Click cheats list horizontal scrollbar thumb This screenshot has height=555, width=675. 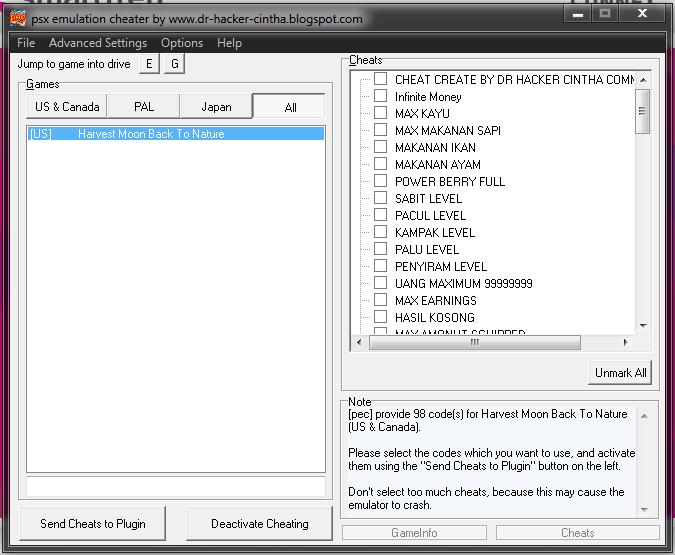click(474, 343)
